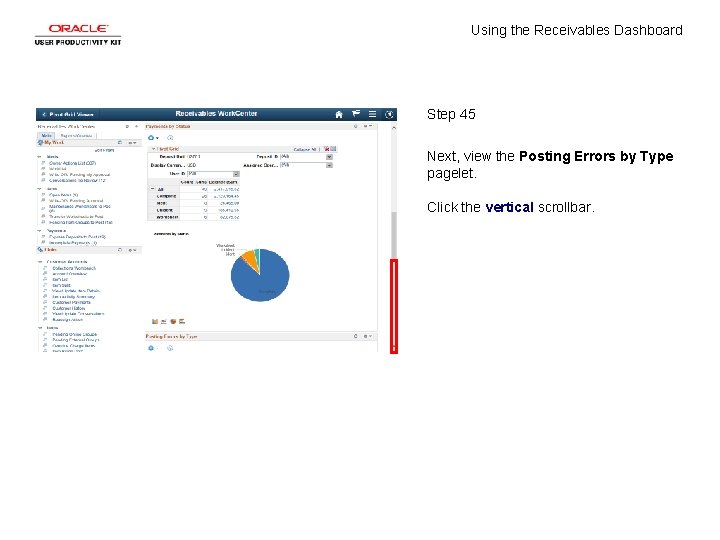Open the notifications flag icon
This screenshot has height=540, width=720.
click(x=356, y=114)
